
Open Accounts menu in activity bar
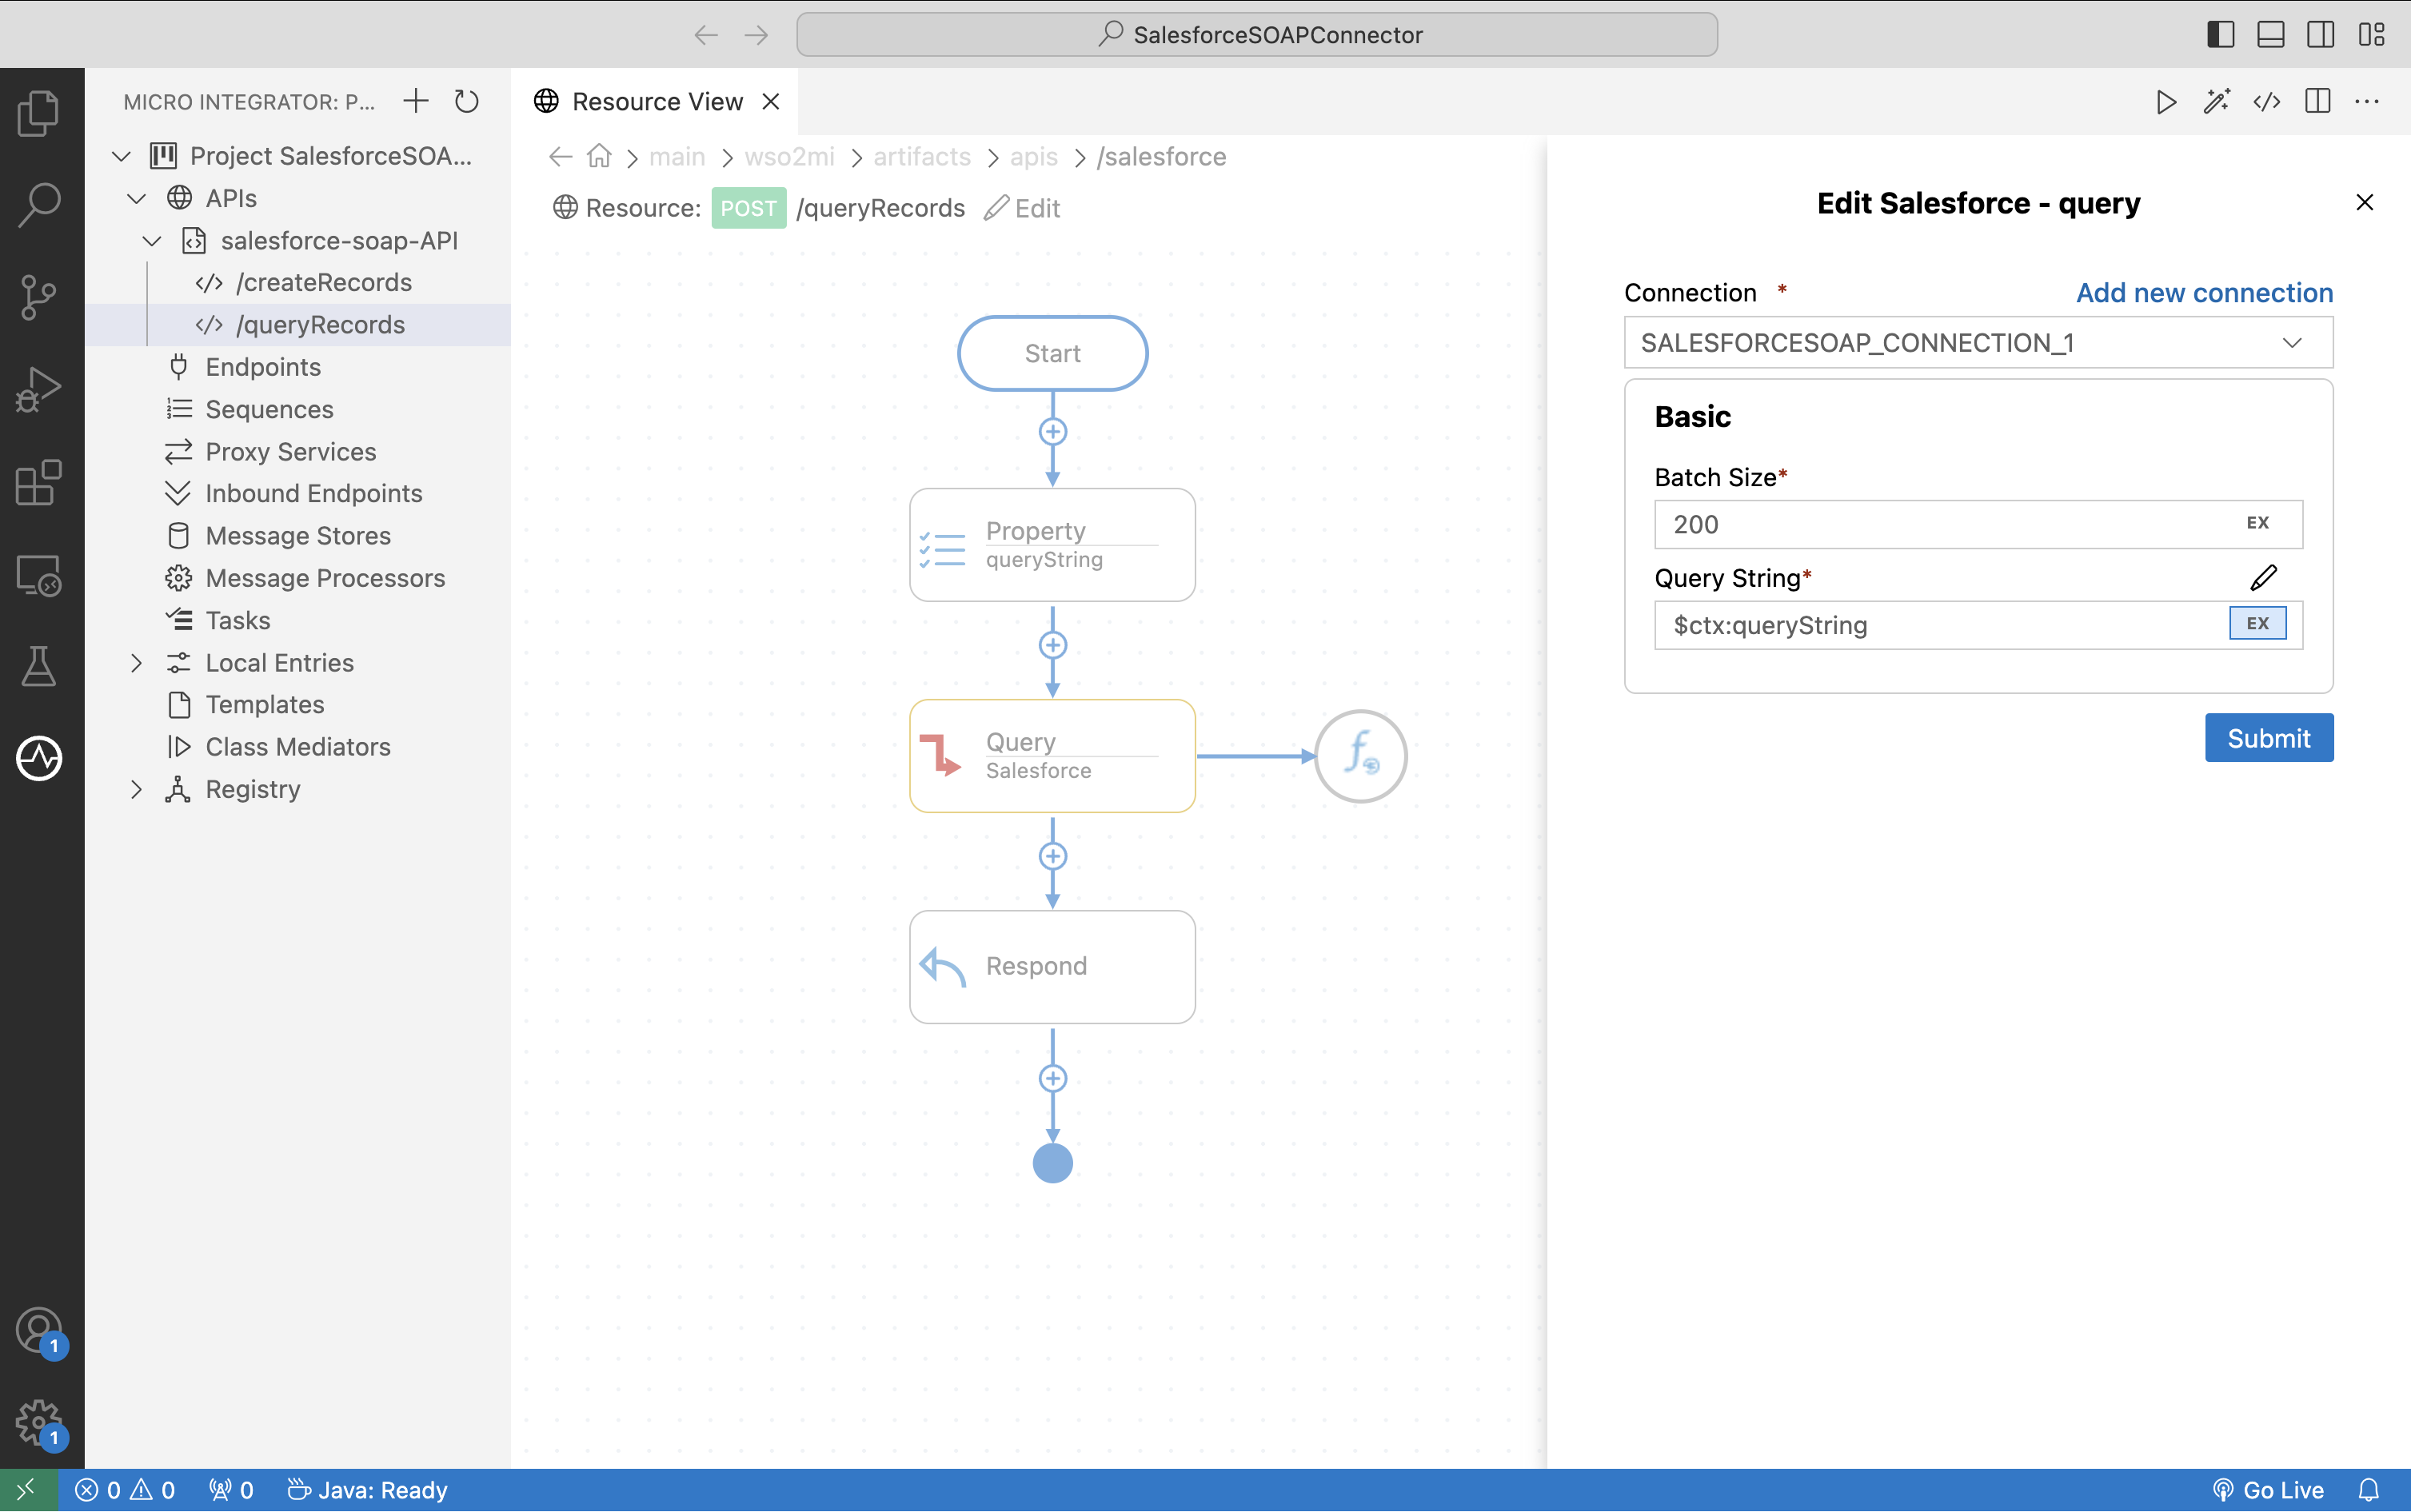[x=40, y=1331]
